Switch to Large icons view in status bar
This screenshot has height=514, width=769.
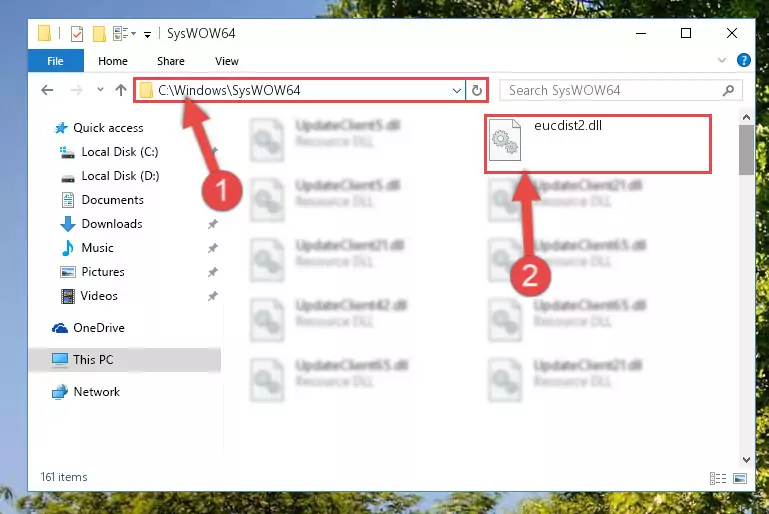coord(740,478)
